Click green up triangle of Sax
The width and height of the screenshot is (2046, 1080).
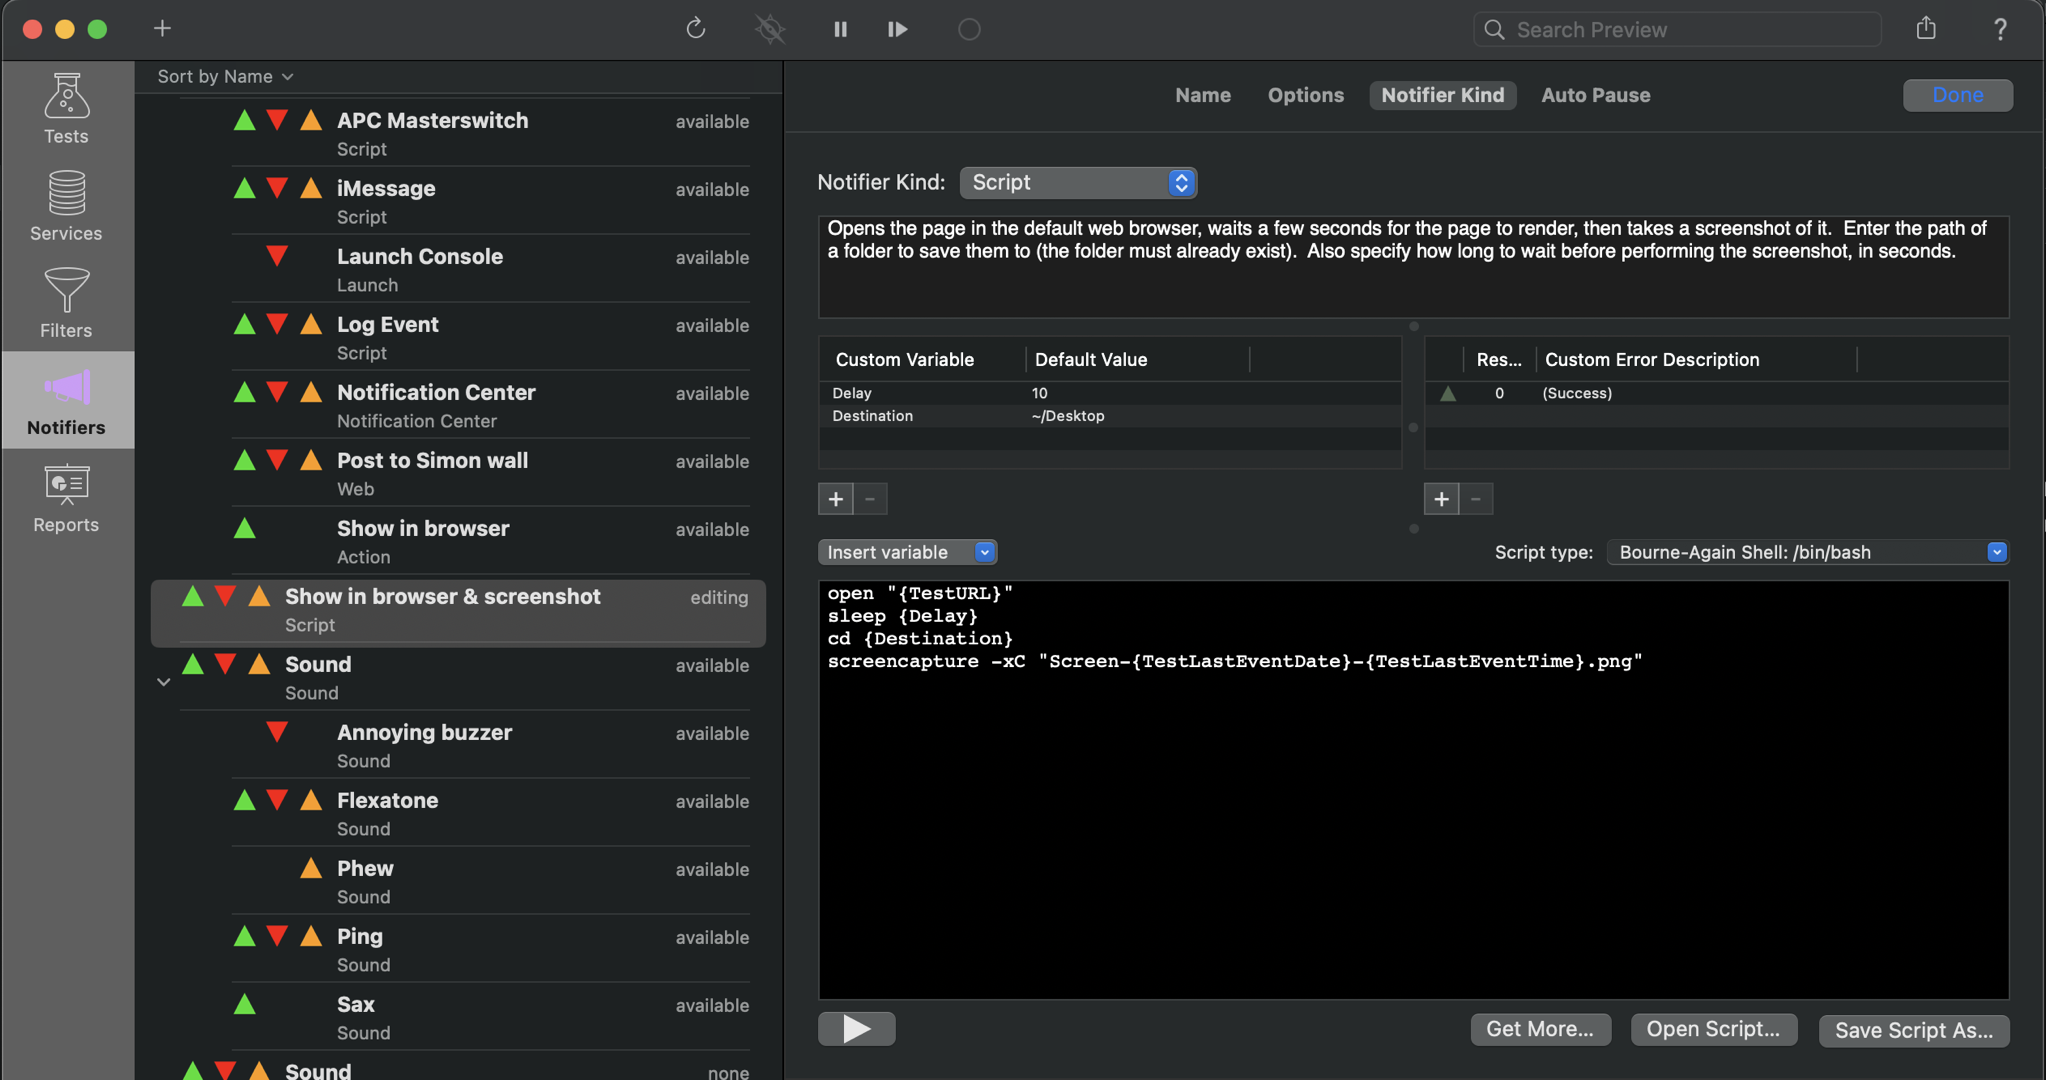coord(244,1004)
